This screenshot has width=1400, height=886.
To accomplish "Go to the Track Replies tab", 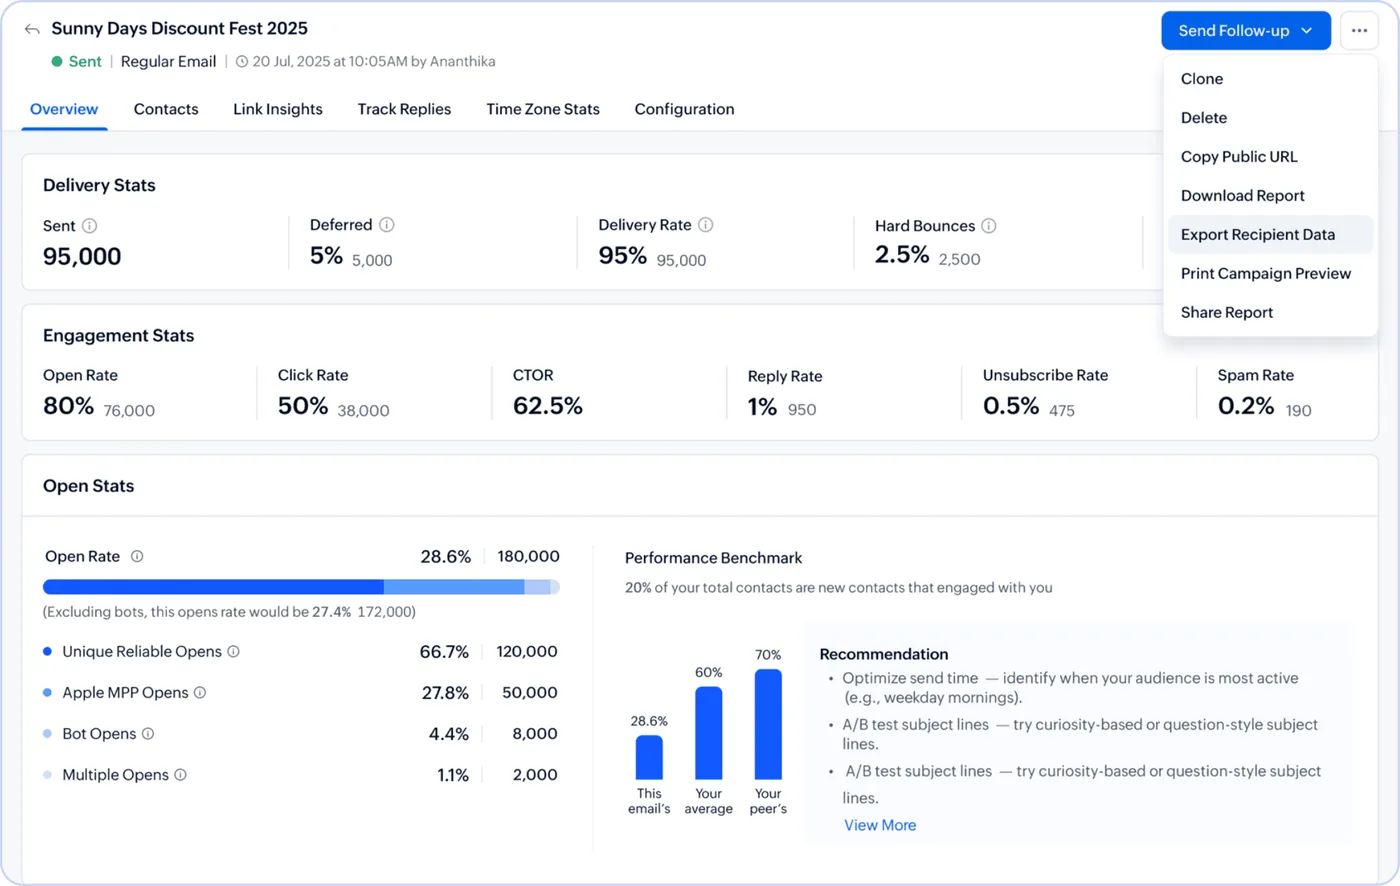I will [x=404, y=109].
